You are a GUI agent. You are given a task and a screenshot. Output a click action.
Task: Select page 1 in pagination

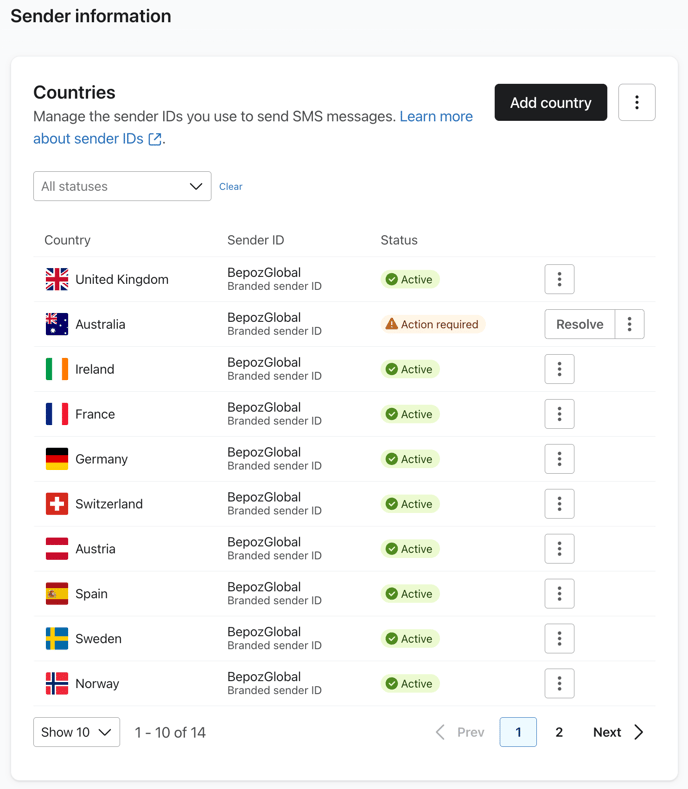[518, 732]
